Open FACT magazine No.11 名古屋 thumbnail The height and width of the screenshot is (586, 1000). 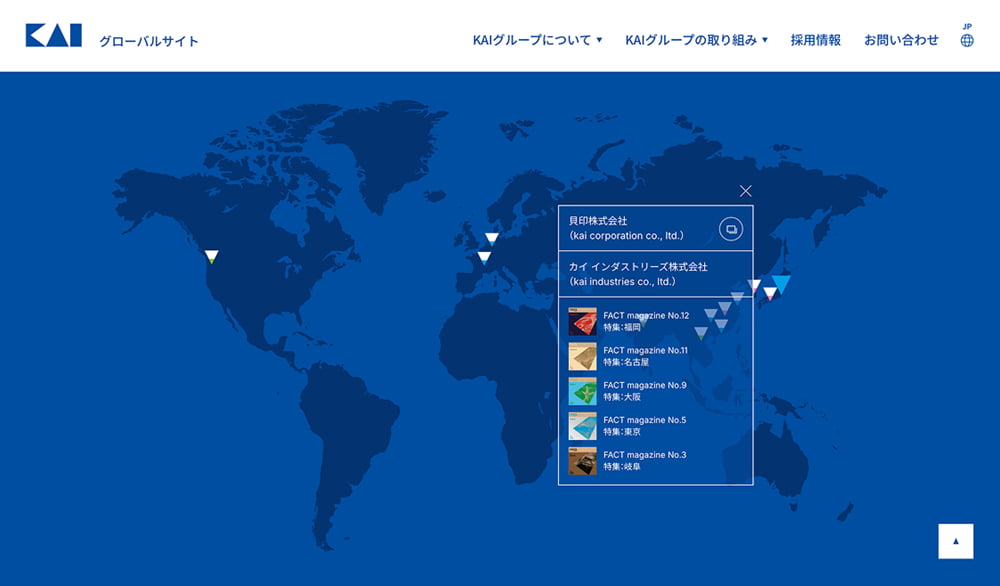point(583,356)
